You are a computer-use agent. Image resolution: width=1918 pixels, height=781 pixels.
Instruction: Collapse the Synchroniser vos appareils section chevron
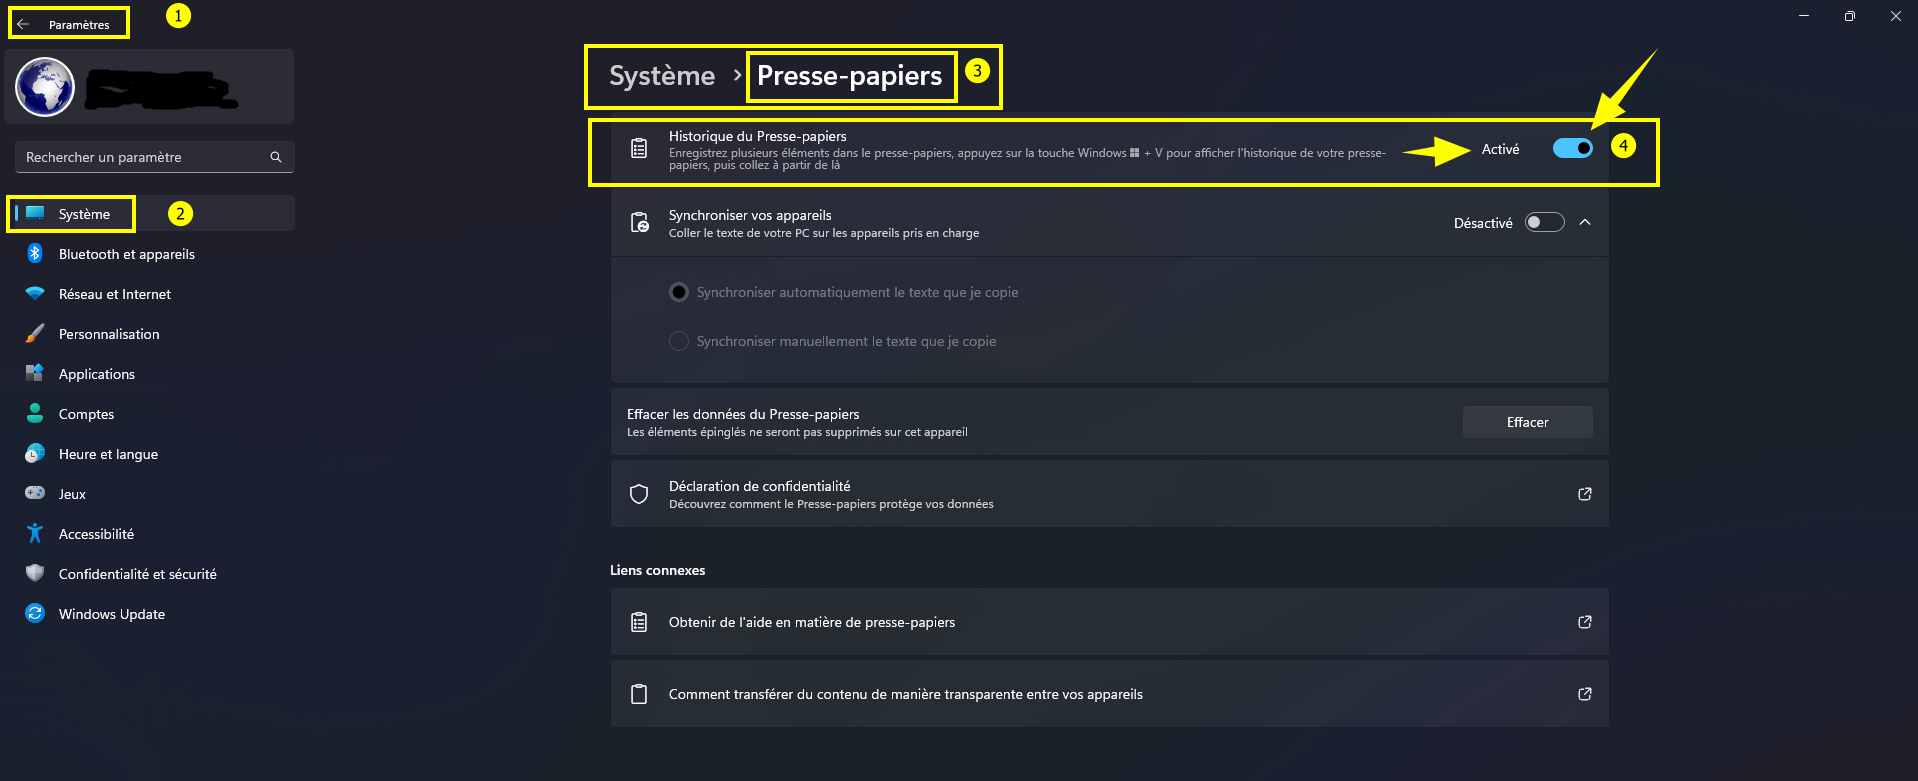1585,222
